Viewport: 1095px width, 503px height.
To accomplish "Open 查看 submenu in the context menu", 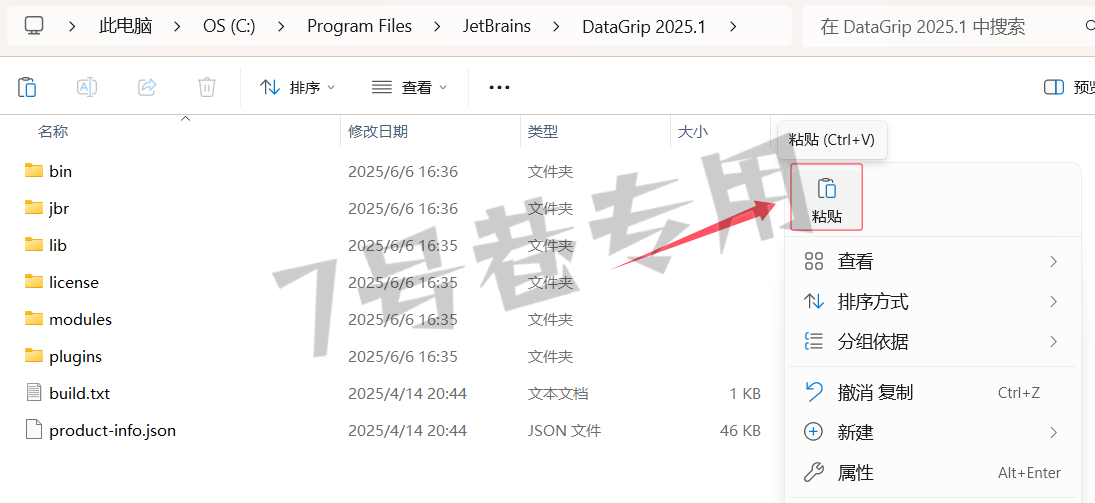I will pyautogui.click(x=932, y=262).
